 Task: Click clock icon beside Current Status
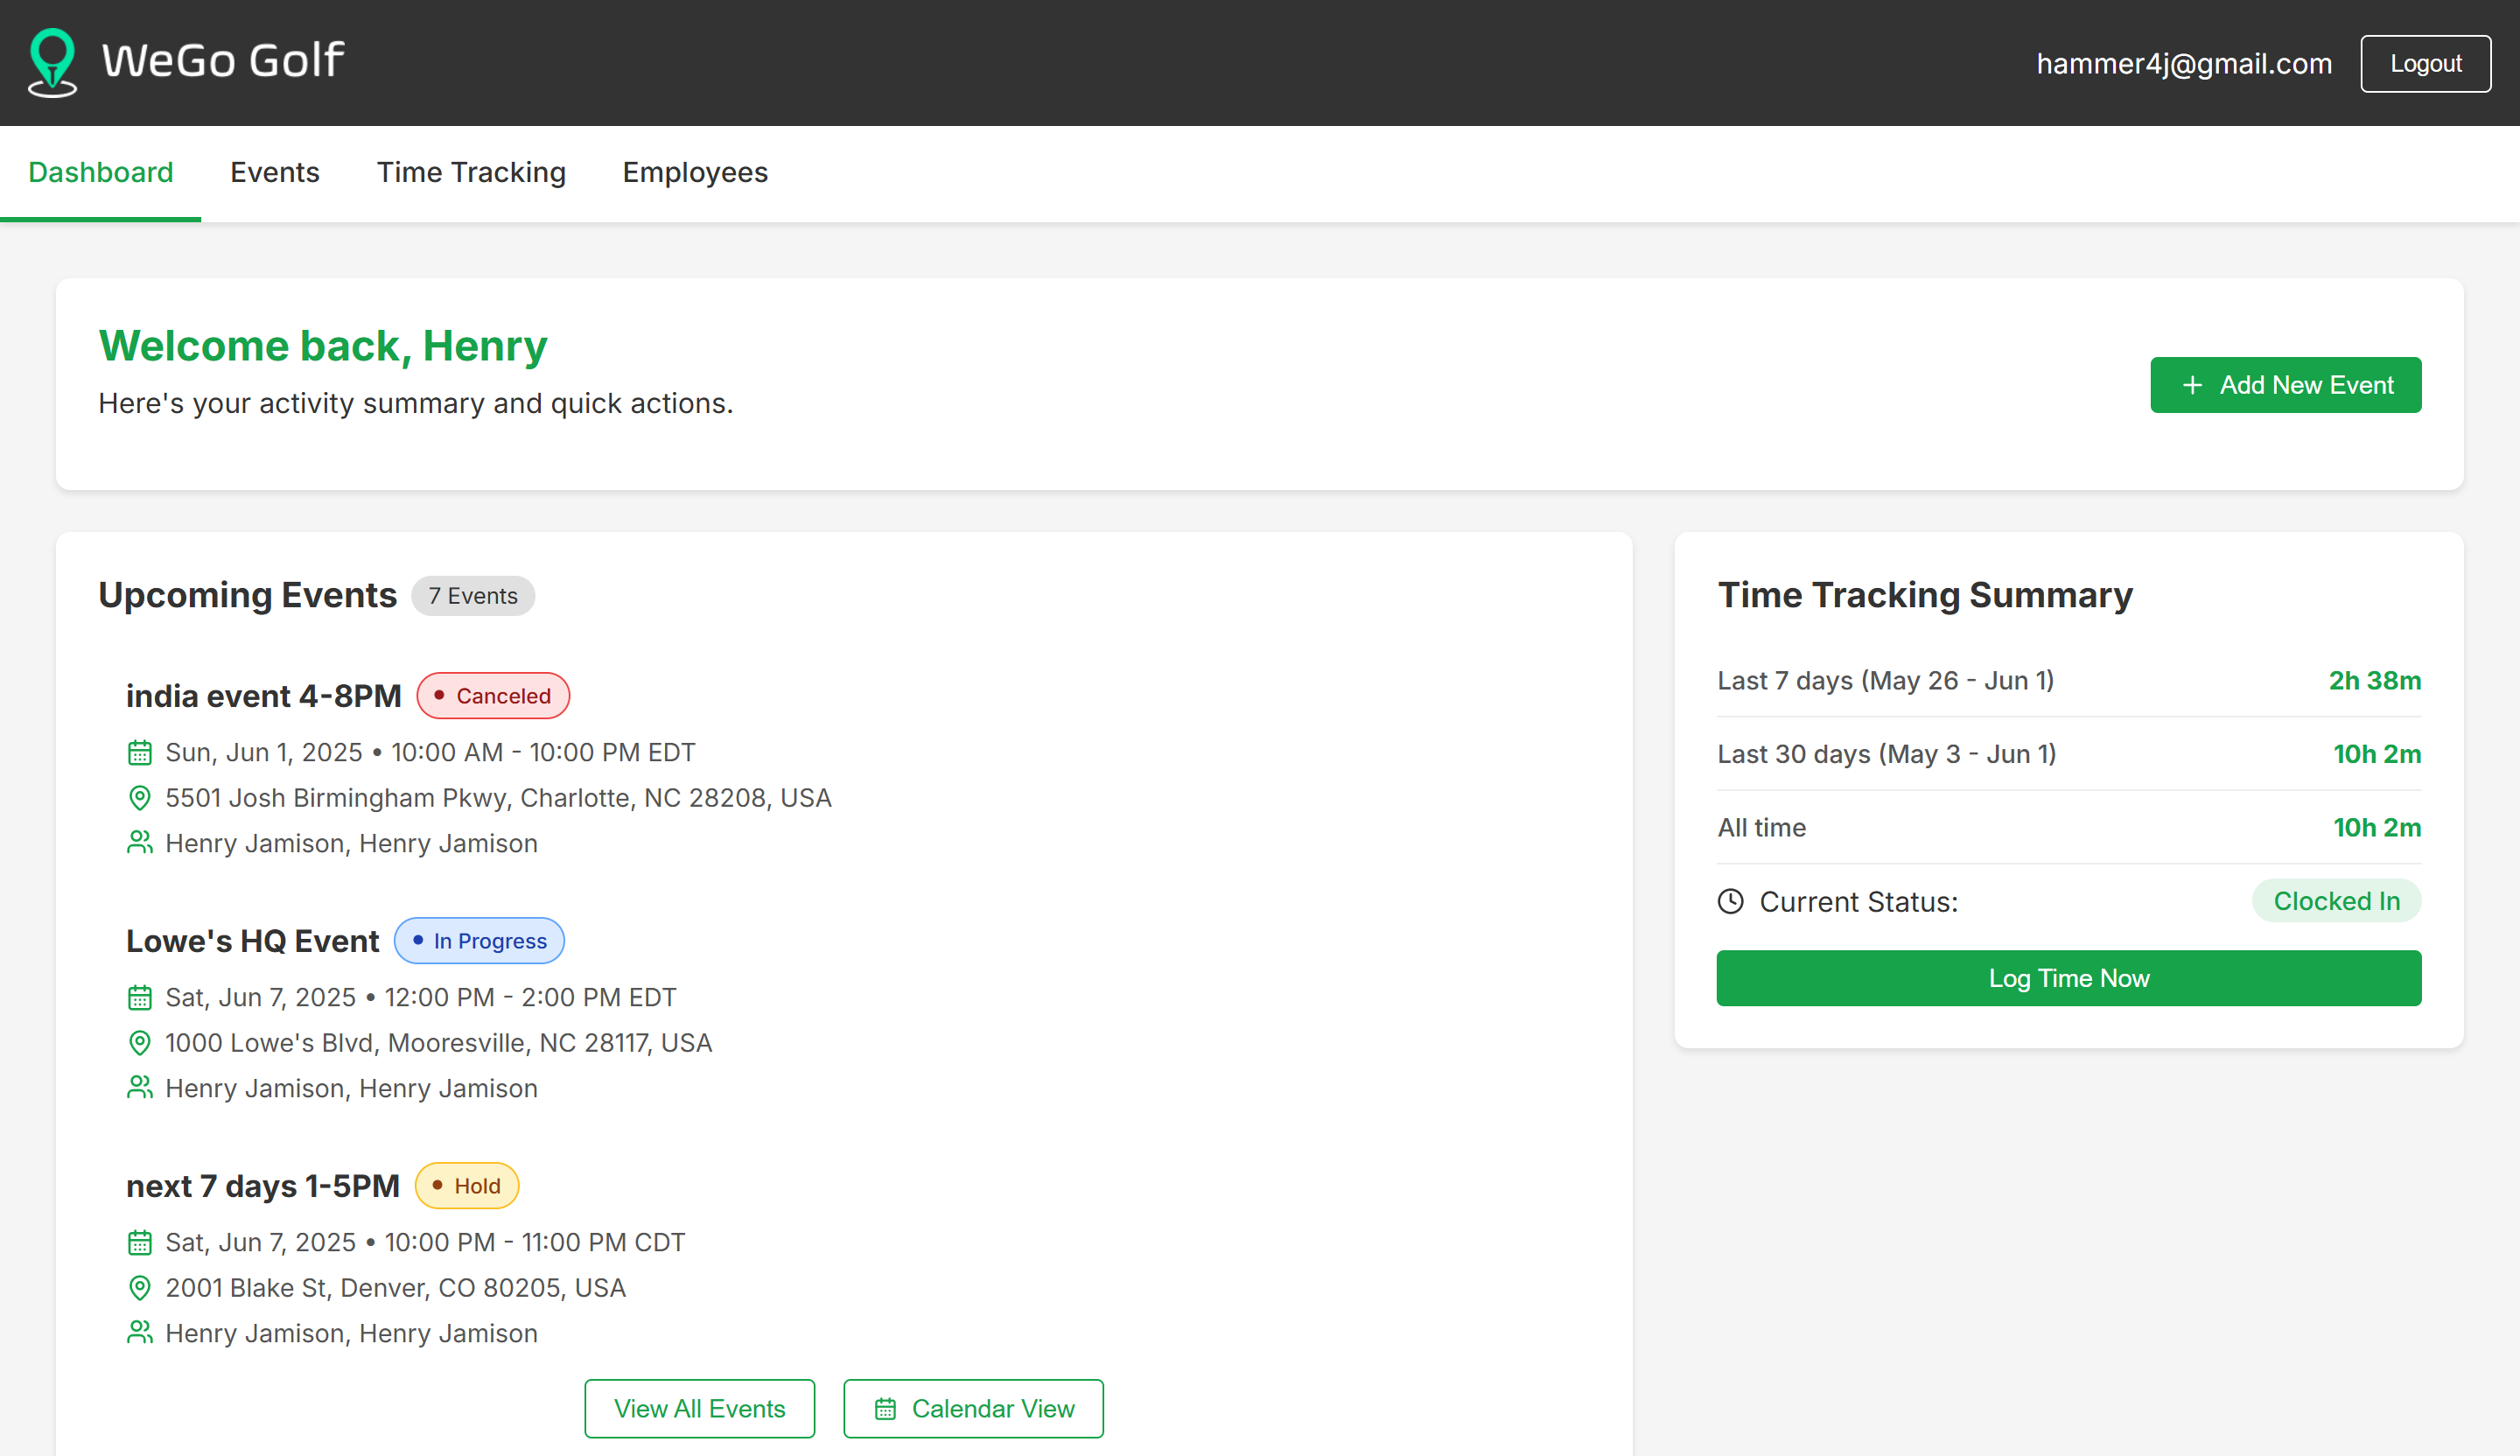point(1731,902)
